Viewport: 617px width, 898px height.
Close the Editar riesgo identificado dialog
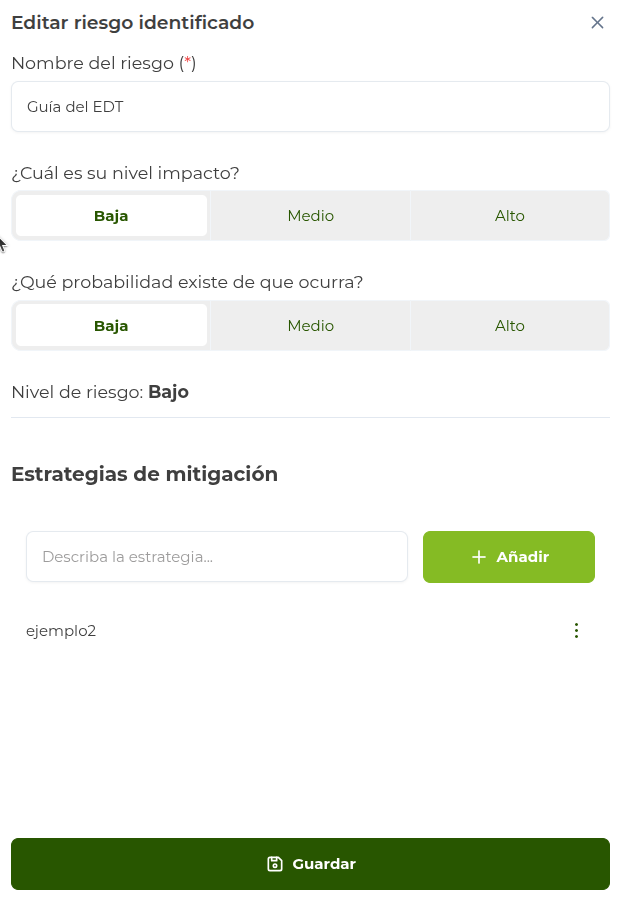click(x=597, y=22)
